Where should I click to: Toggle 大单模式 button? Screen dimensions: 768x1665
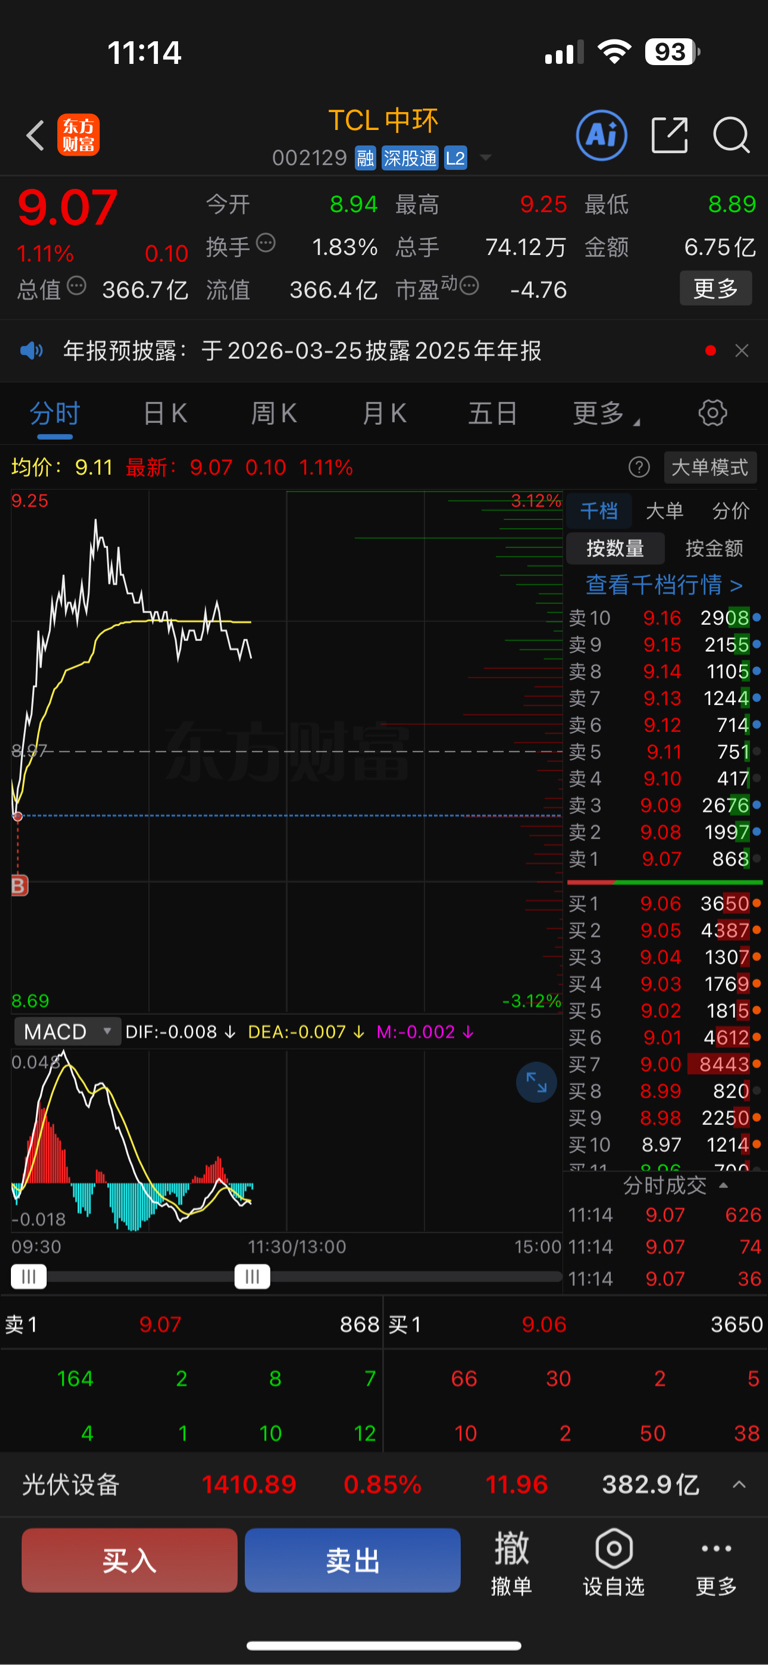point(709,467)
